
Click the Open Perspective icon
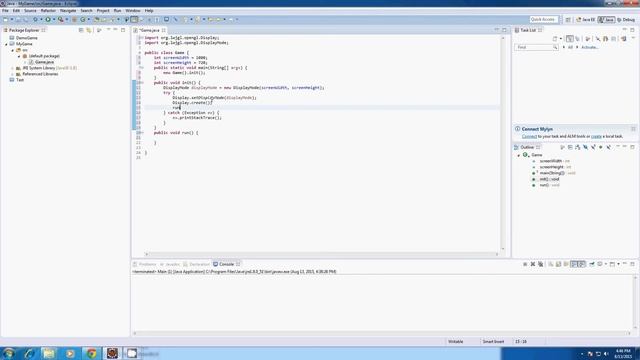click(568, 20)
